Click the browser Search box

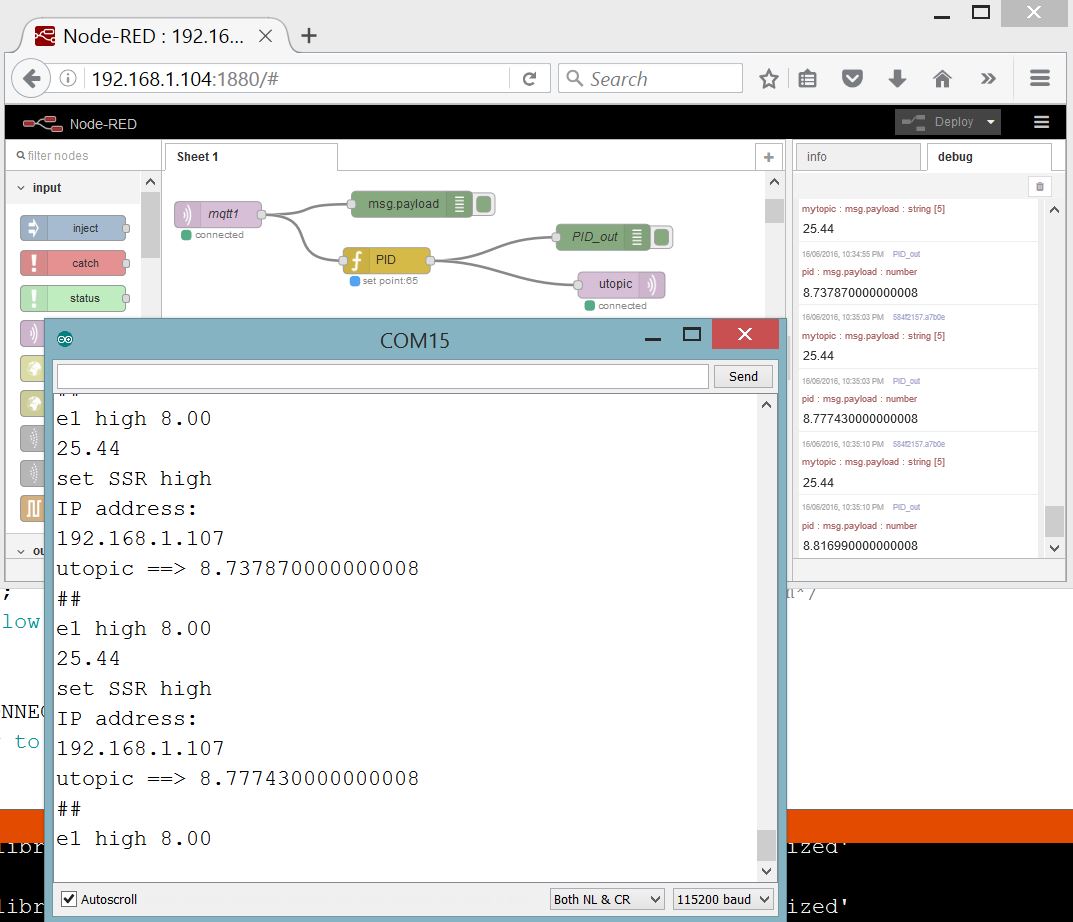coord(650,79)
